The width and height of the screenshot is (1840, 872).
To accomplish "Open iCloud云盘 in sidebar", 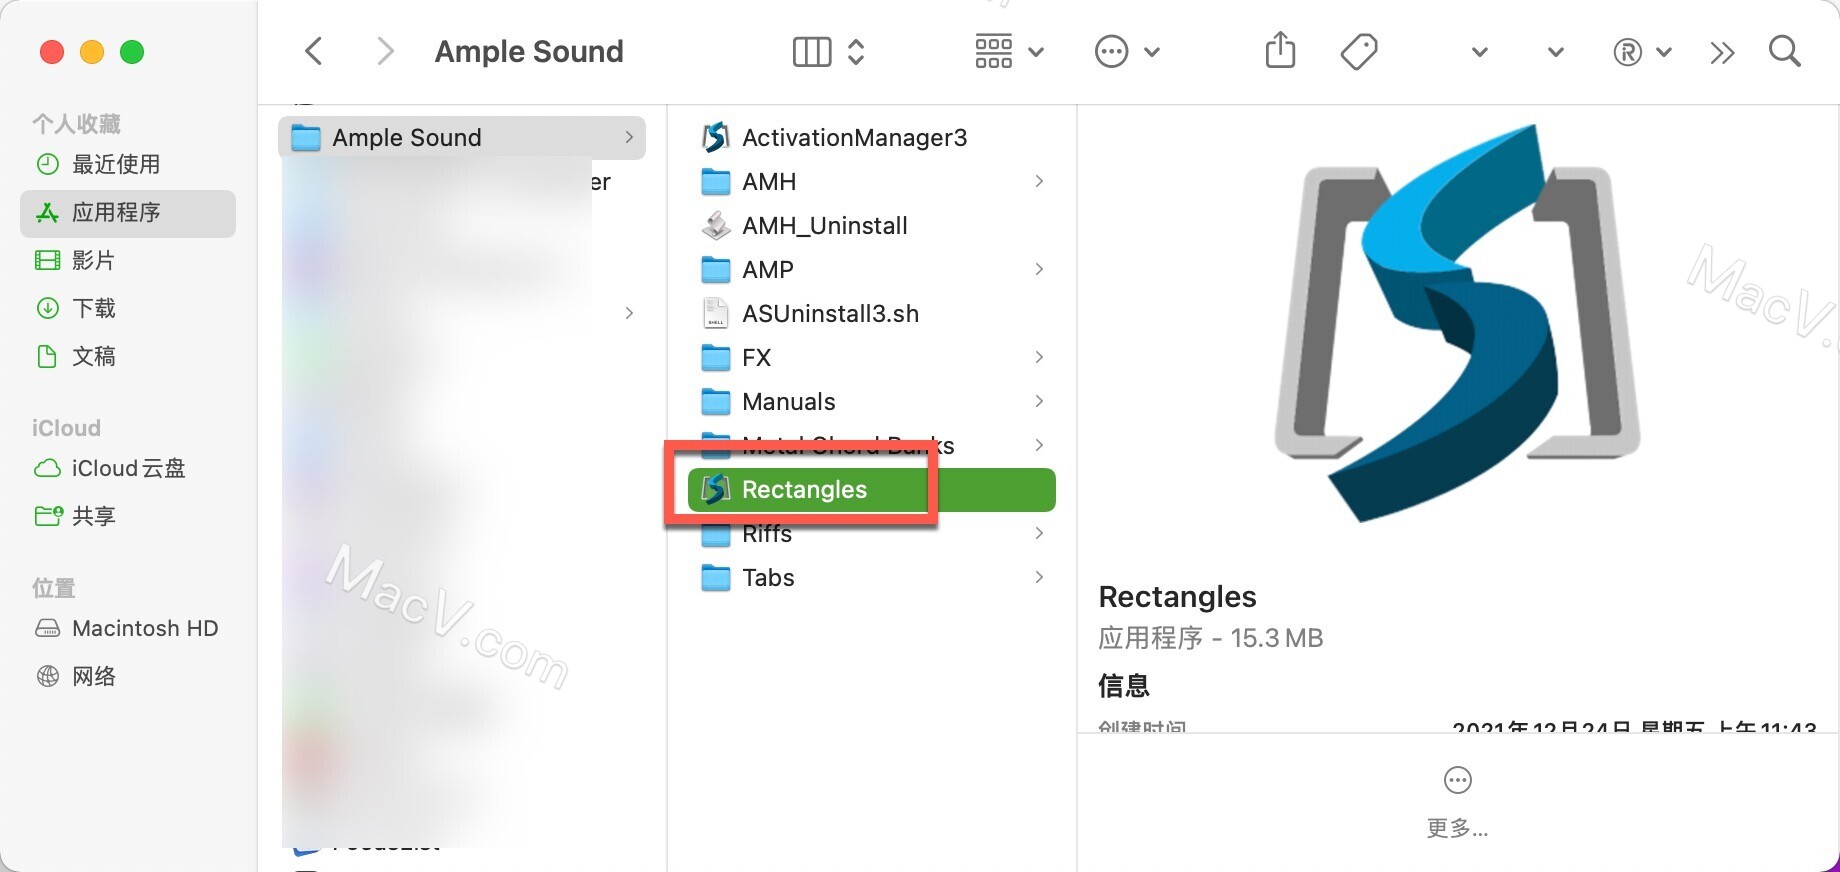I will coord(128,468).
